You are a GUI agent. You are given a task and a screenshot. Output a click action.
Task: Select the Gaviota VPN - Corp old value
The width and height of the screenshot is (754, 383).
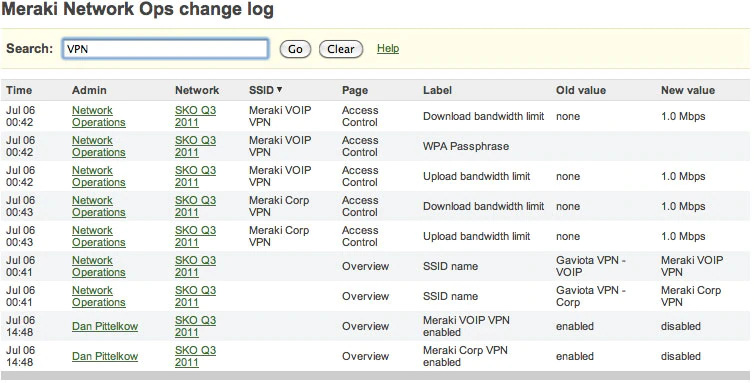click(591, 296)
